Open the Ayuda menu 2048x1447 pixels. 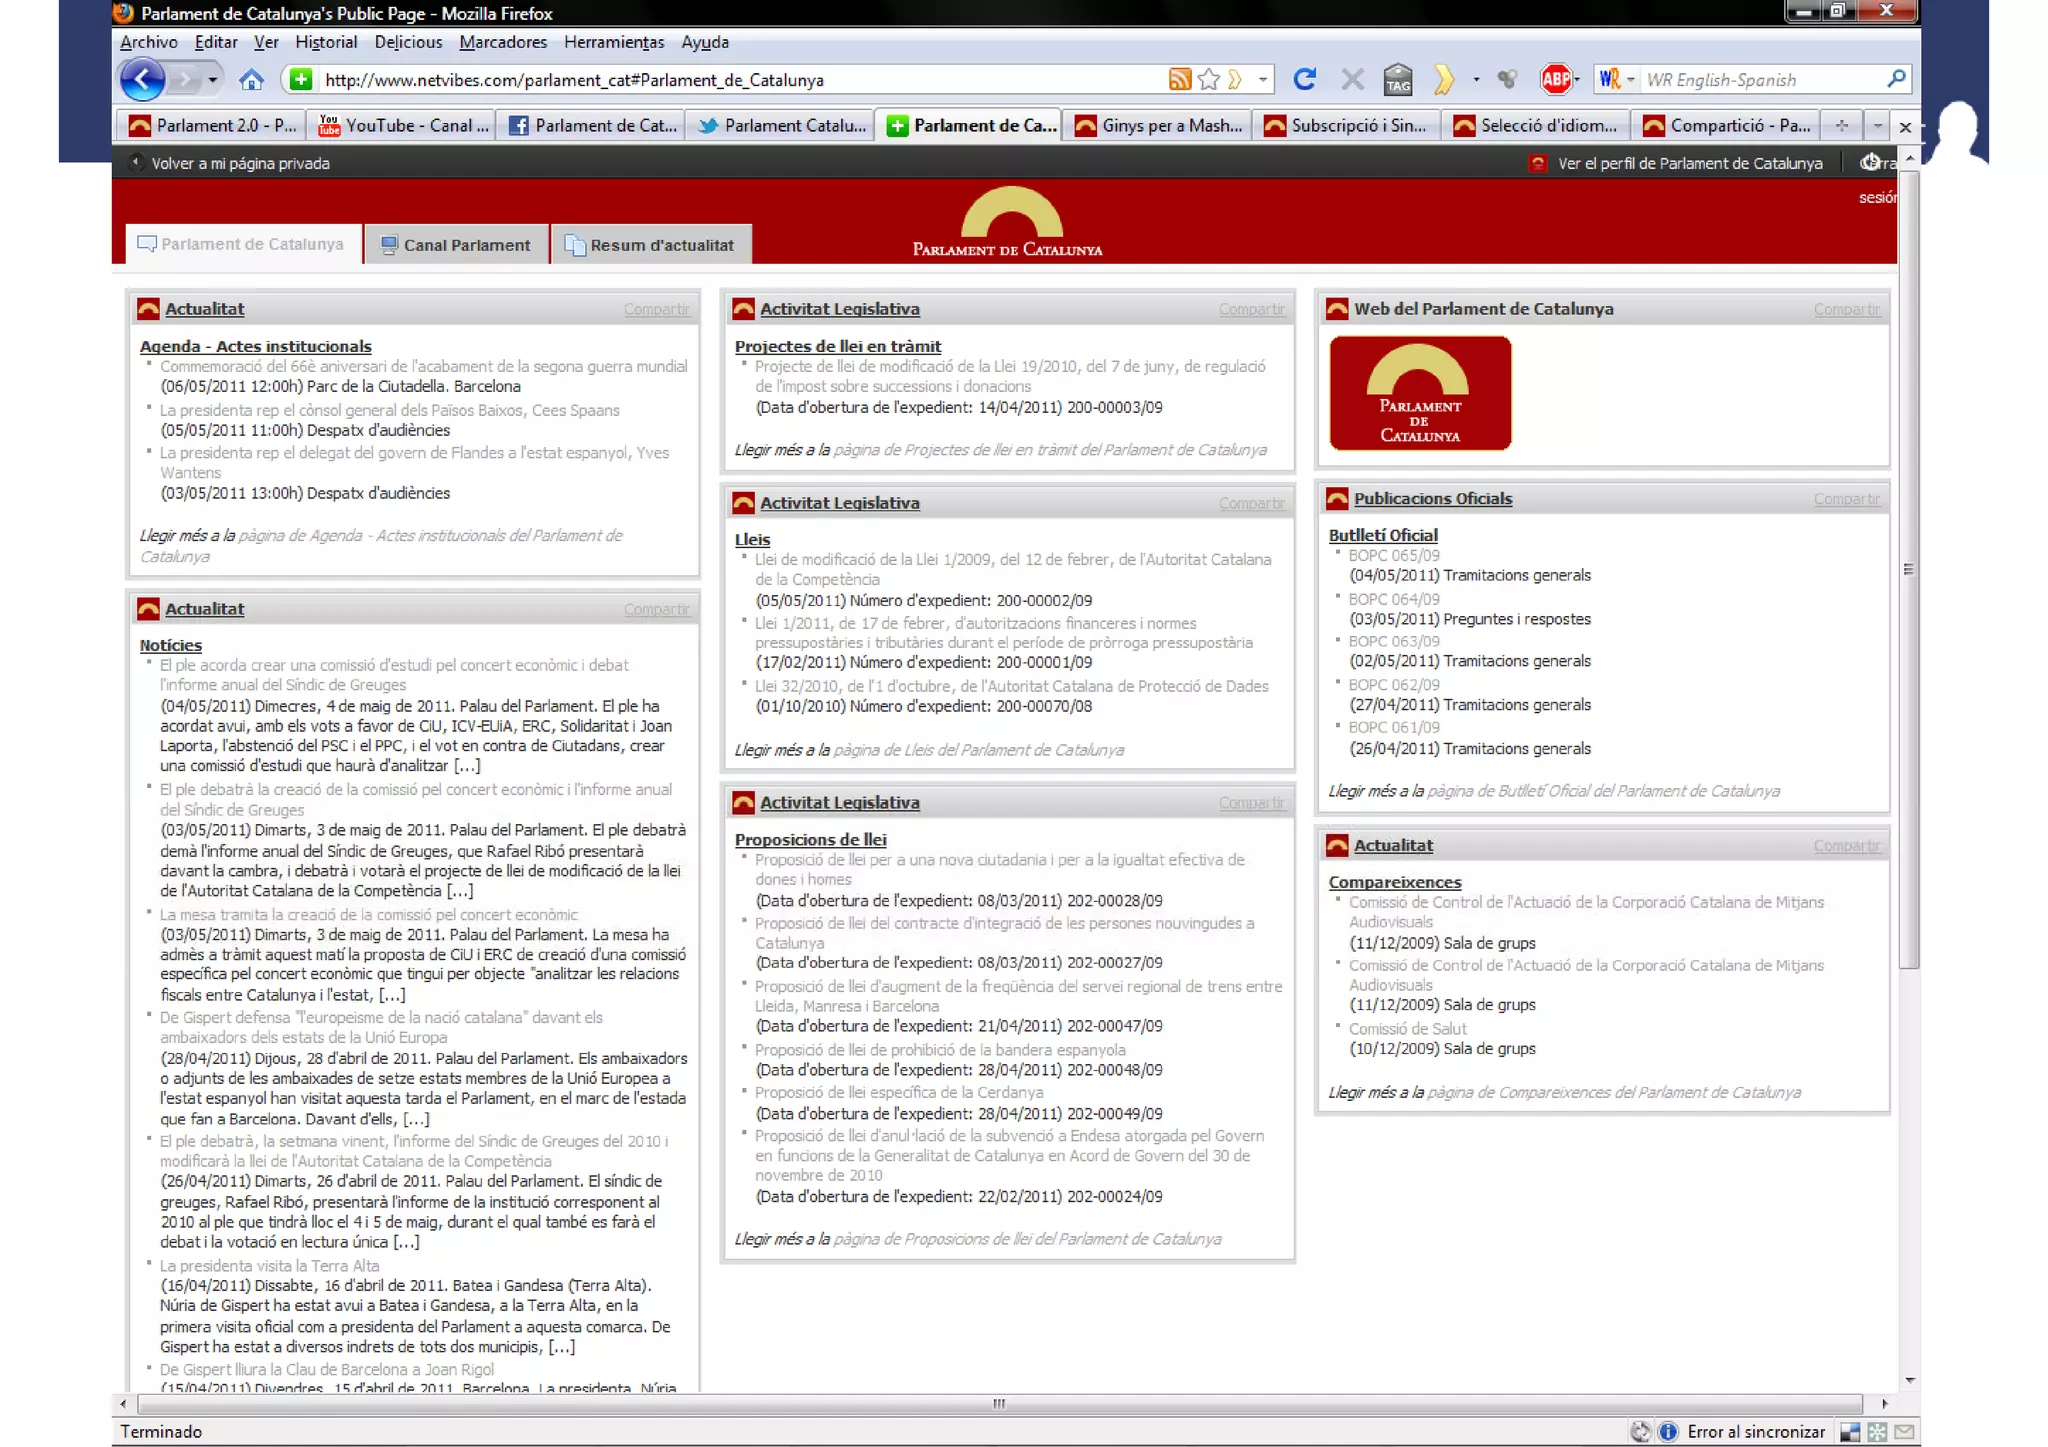point(705,42)
